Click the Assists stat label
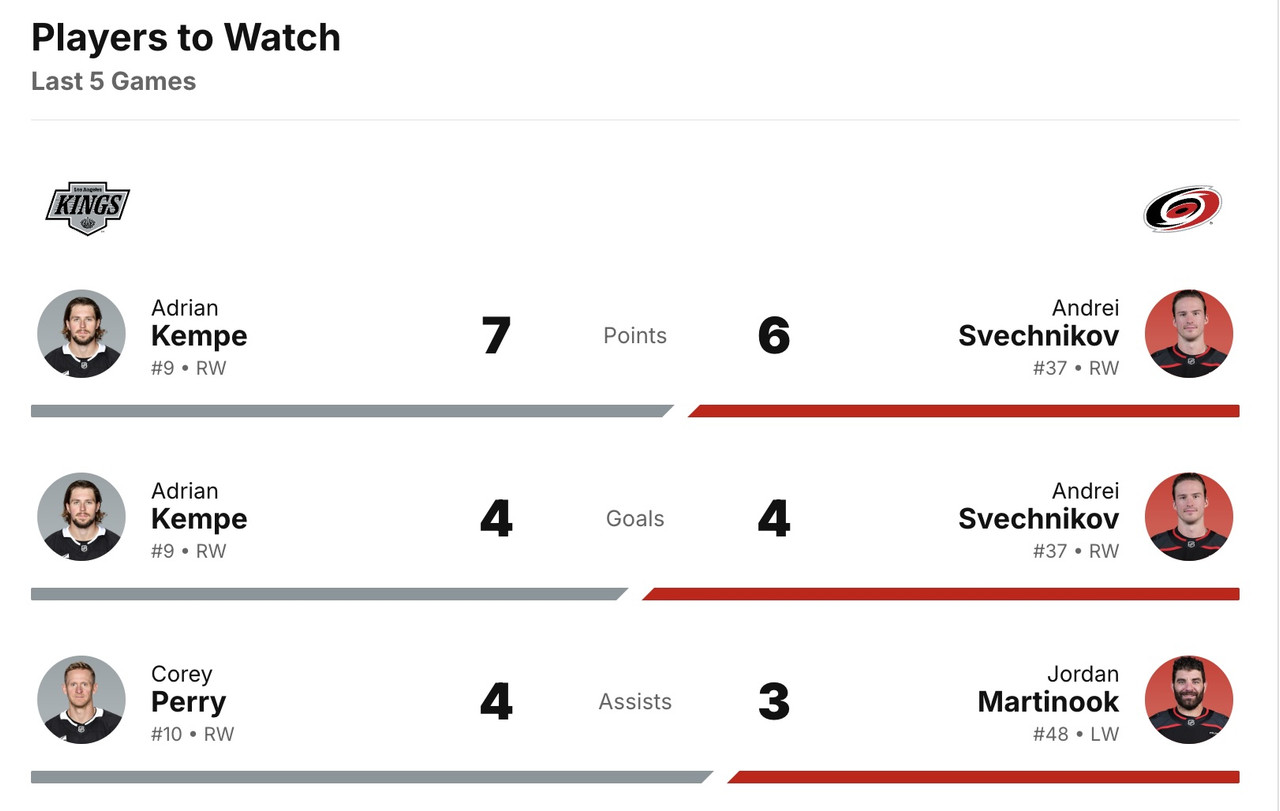The width and height of the screenshot is (1280, 811). pyautogui.click(x=635, y=702)
